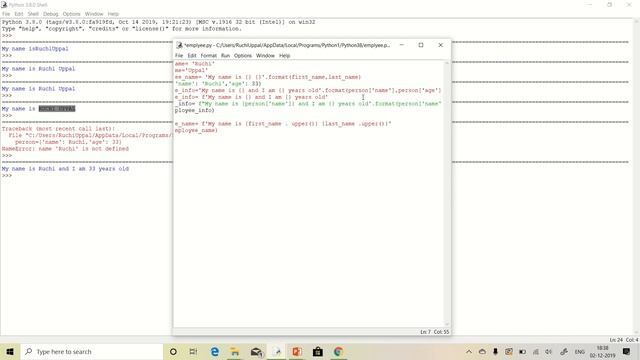This screenshot has height=360, width=640.
Task: Open Edit menu in Python Shell window
Action: 19,14
